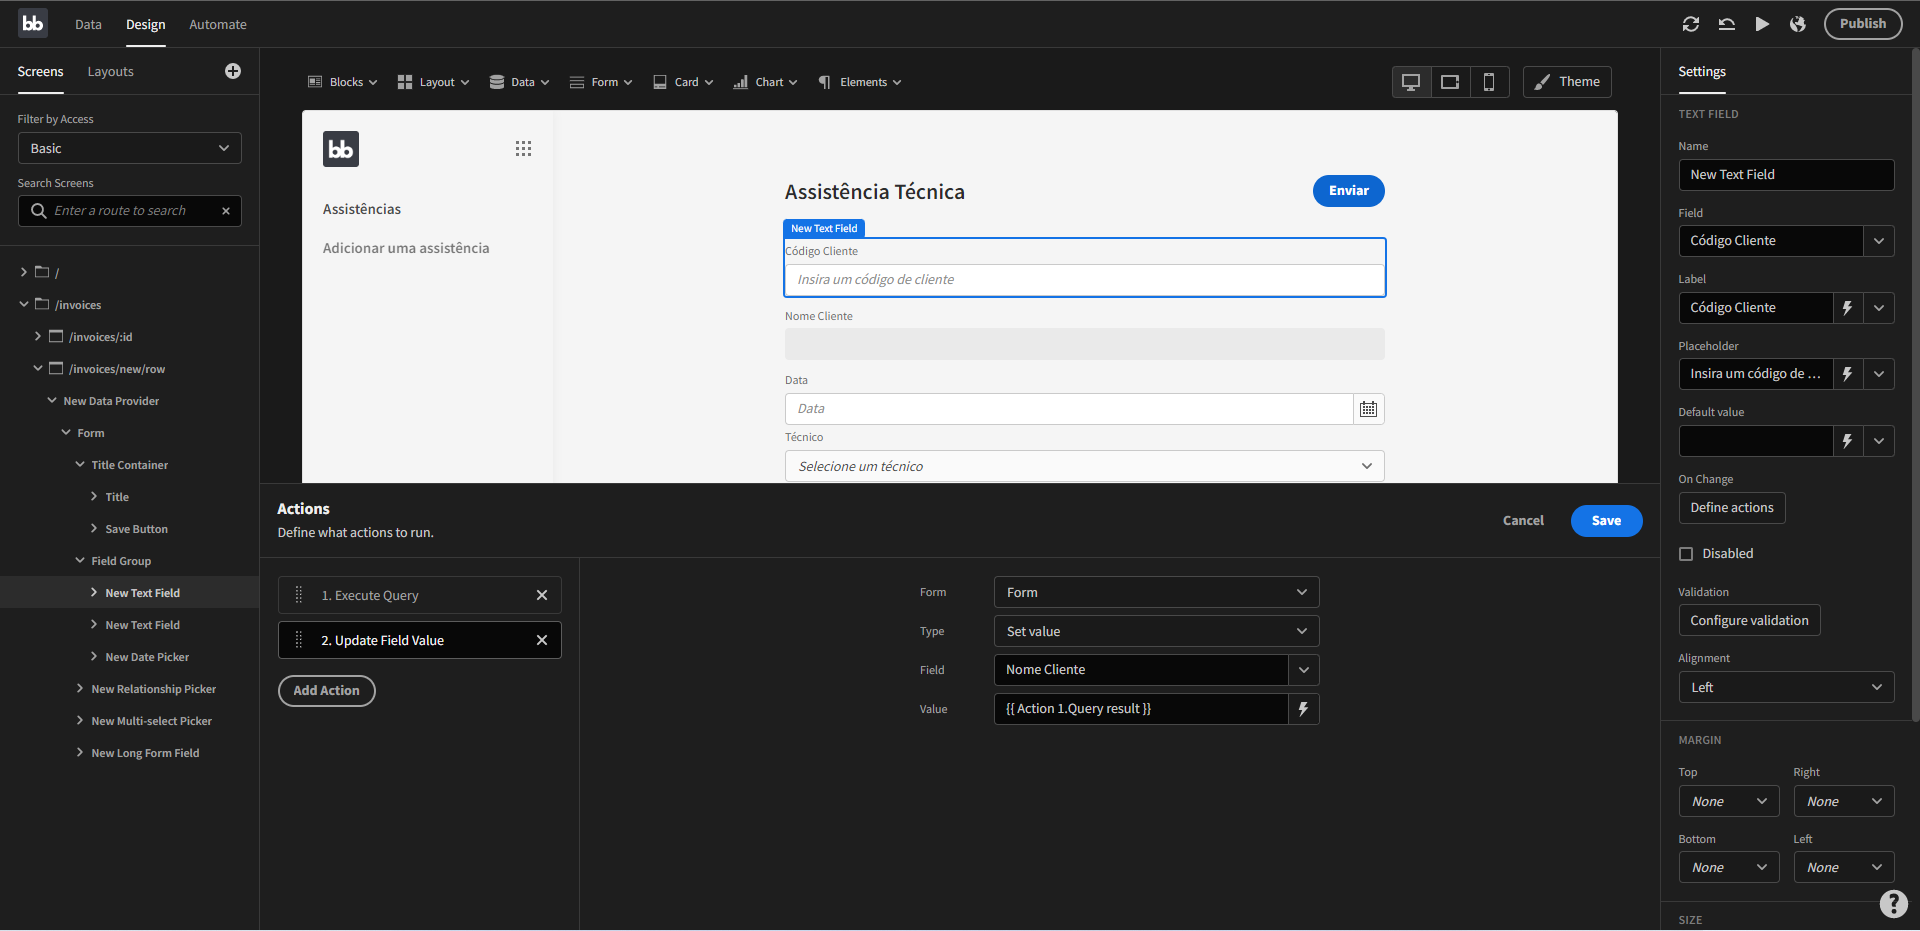Switch to the Layouts tab
Image resolution: width=1920 pixels, height=931 pixels.
[110, 71]
